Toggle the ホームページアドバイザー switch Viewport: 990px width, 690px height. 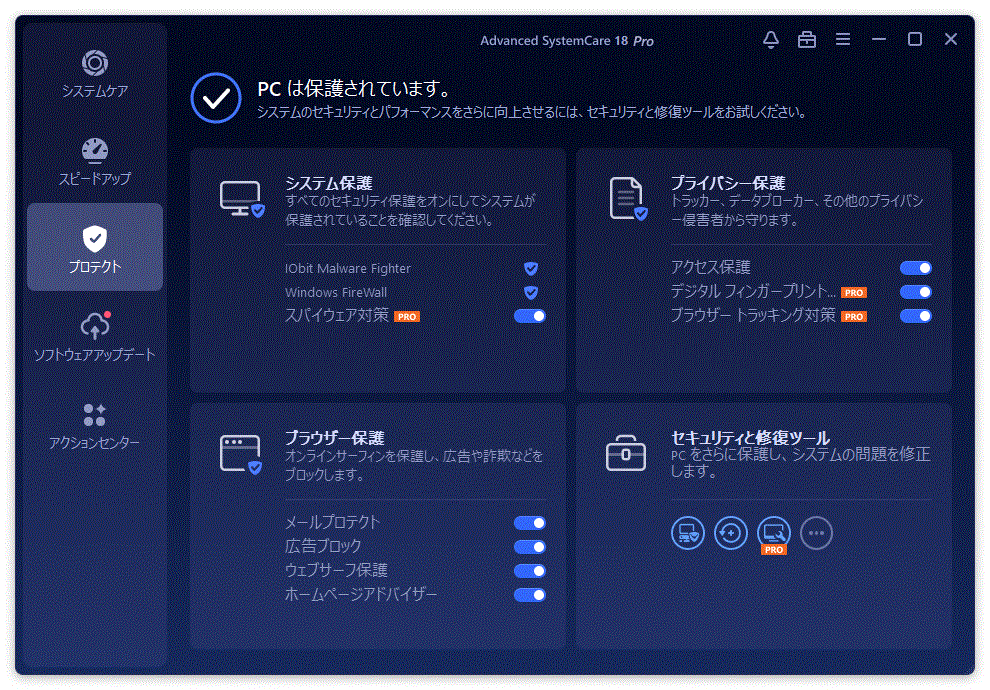click(x=530, y=595)
